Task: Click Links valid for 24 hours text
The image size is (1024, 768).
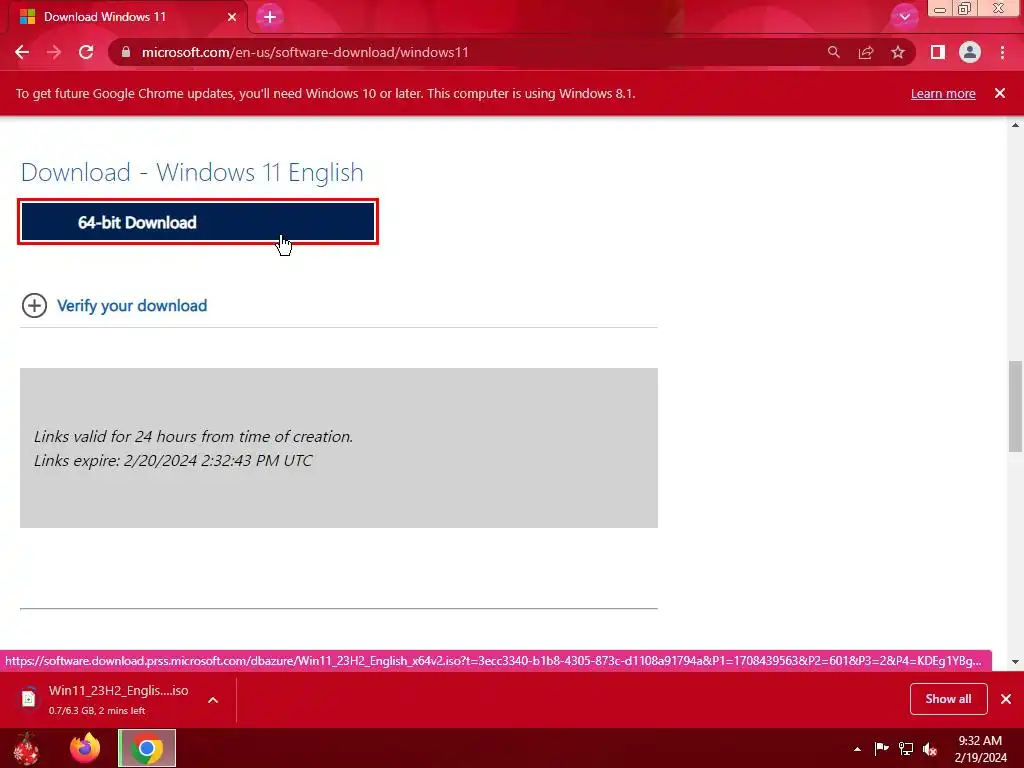Action: [193, 436]
